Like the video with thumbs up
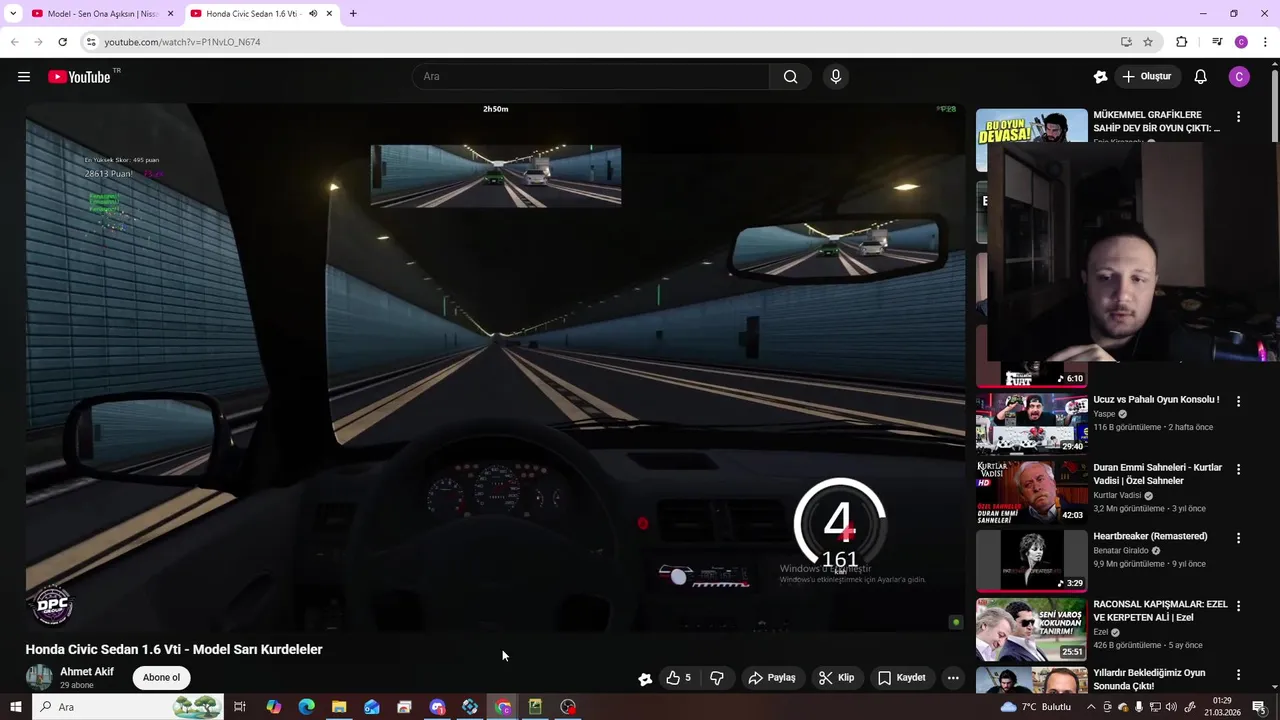Image resolution: width=1280 pixels, height=720 pixels. coord(679,678)
